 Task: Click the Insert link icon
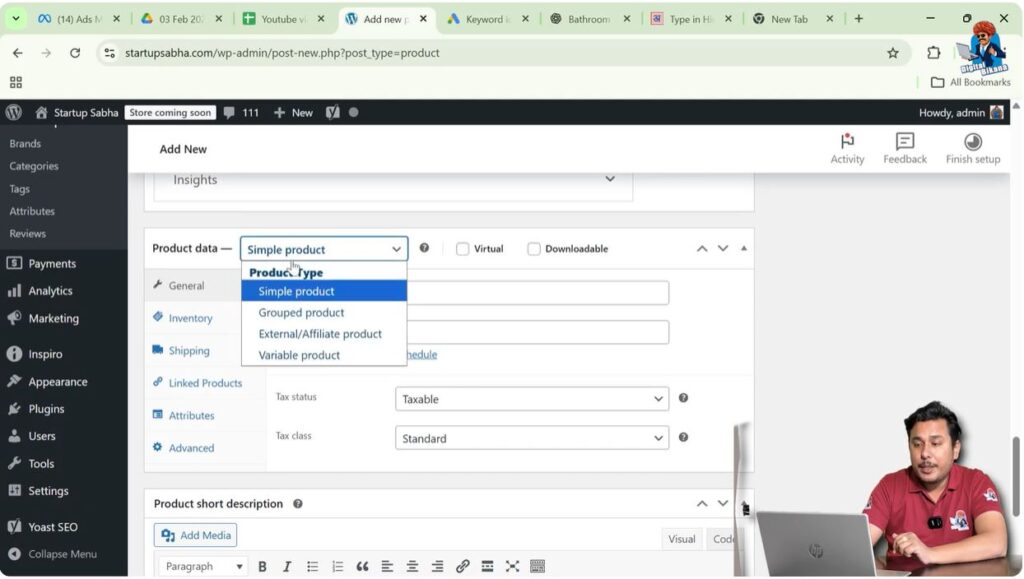(x=462, y=566)
